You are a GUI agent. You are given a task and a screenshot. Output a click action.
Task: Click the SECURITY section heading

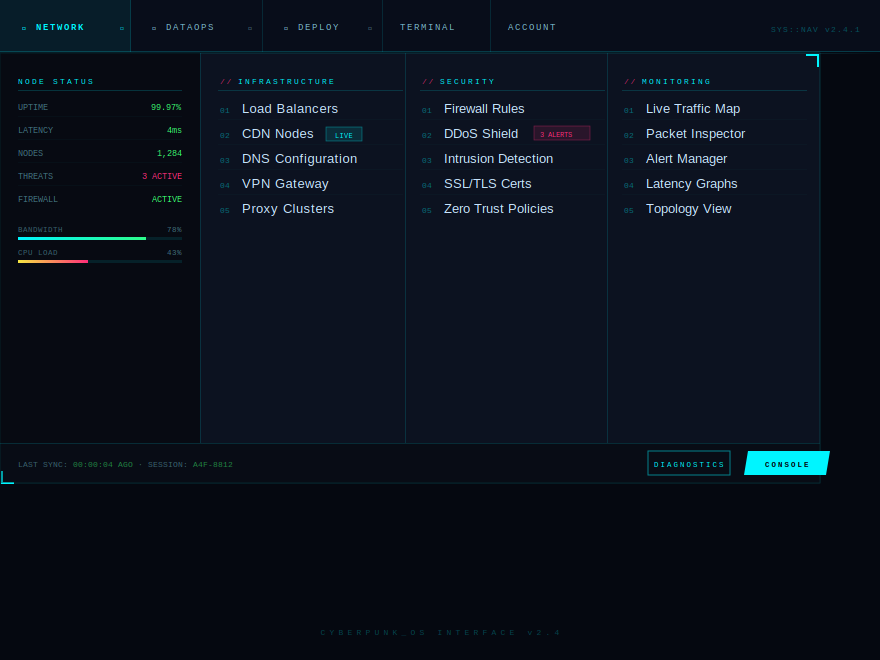pos(468,82)
